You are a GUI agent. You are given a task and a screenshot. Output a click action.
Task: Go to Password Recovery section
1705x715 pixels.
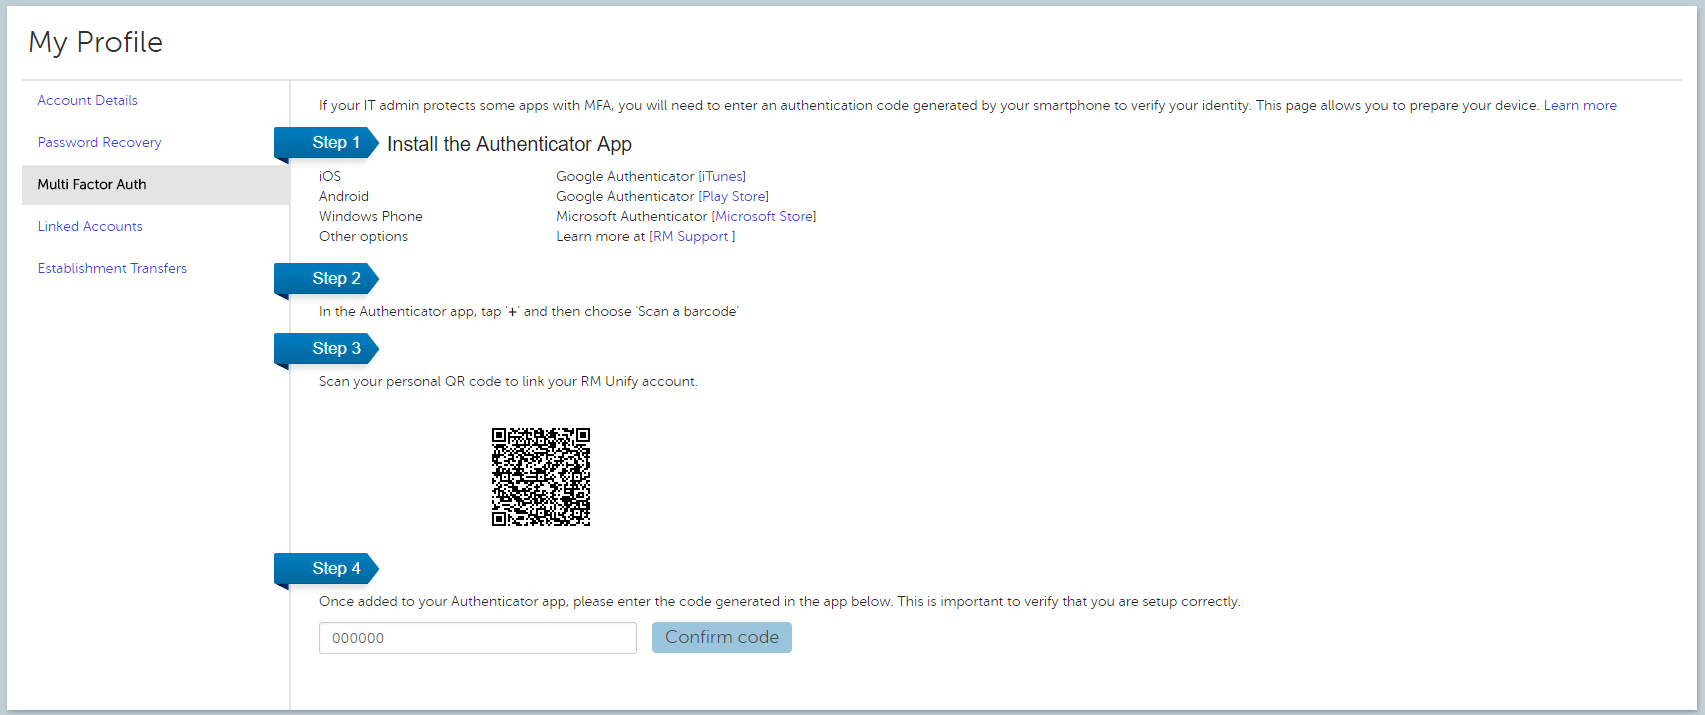tap(99, 142)
